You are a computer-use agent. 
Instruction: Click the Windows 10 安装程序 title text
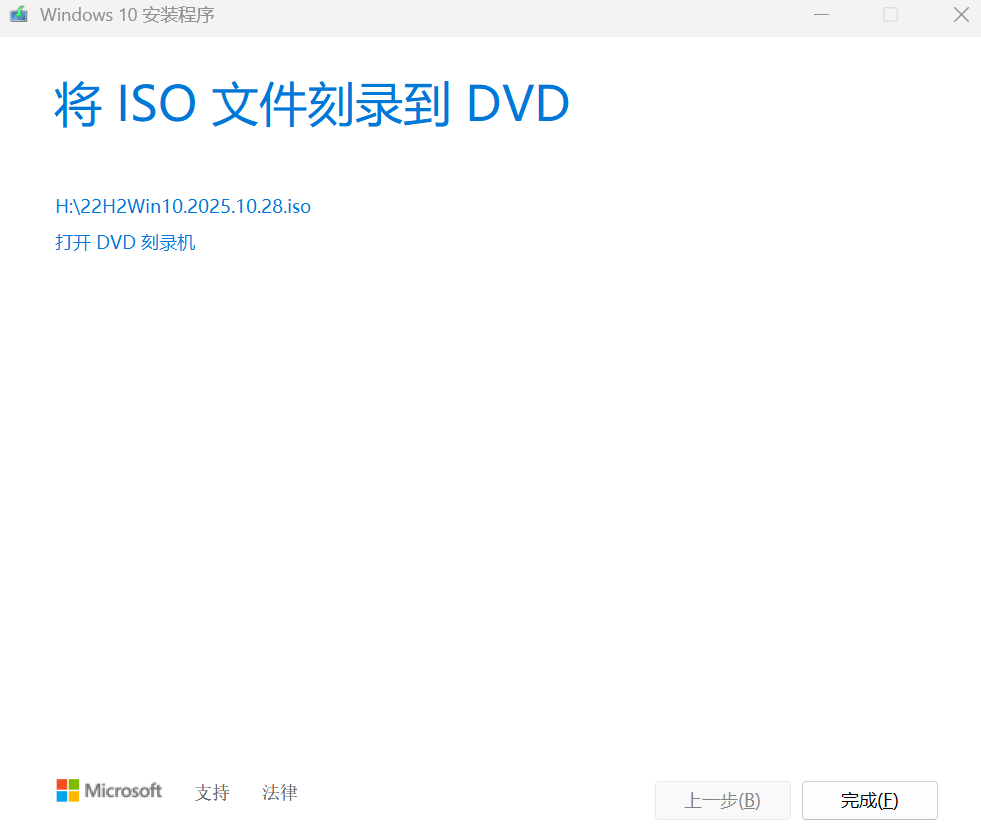click(x=127, y=14)
